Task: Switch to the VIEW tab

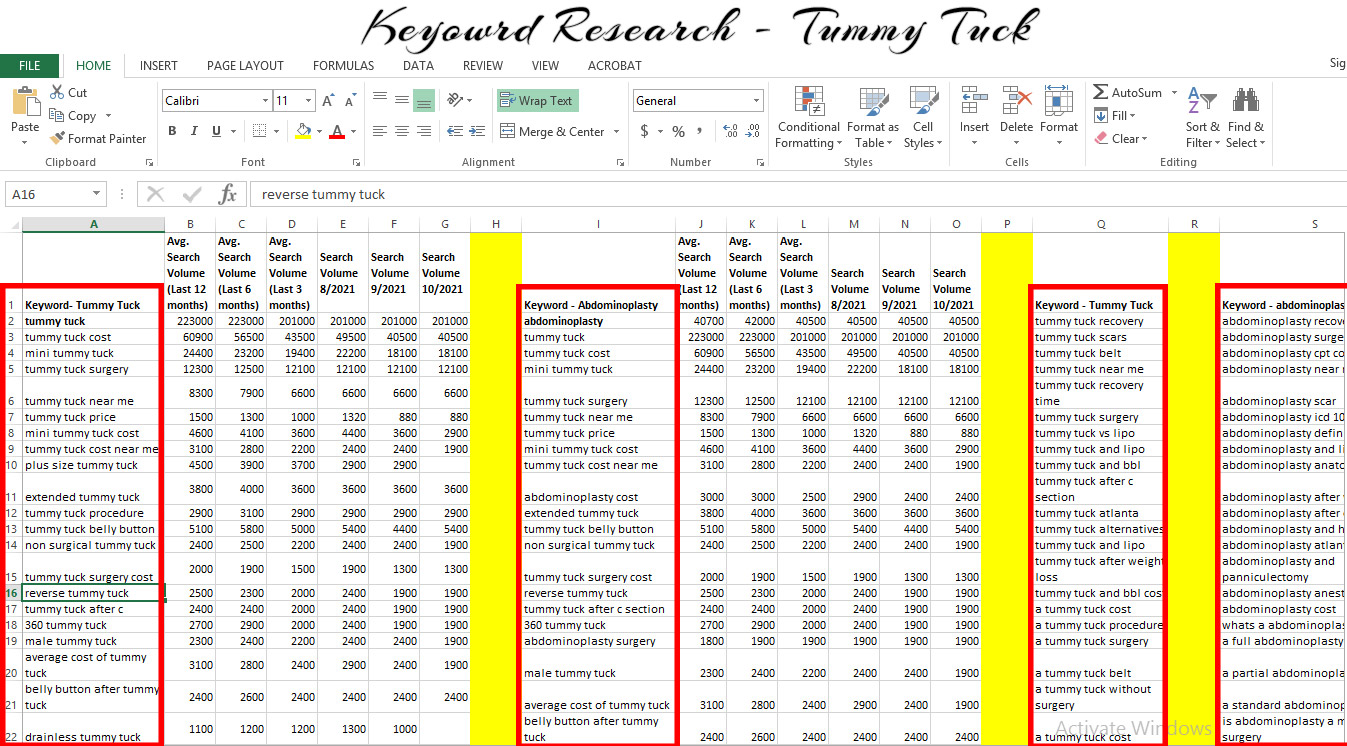Action: click(x=545, y=66)
